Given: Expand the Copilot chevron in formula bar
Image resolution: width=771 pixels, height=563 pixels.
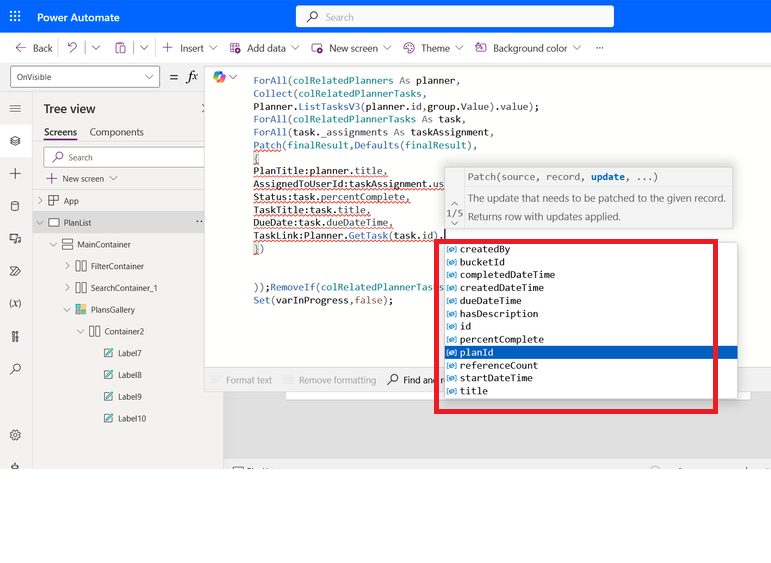Looking at the screenshot, I should tap(233, 77).
